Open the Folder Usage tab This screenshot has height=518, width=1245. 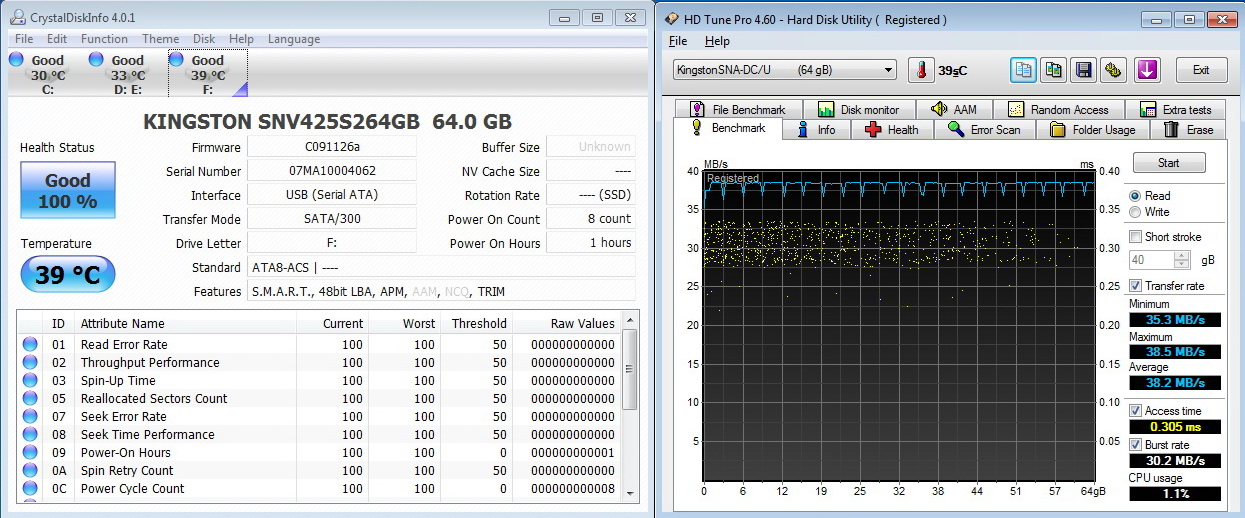[1093, 130]
